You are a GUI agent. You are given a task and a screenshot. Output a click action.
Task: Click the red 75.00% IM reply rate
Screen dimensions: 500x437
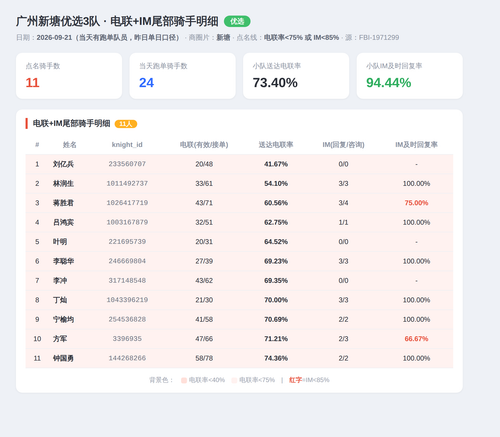click(x=416, y=203)
